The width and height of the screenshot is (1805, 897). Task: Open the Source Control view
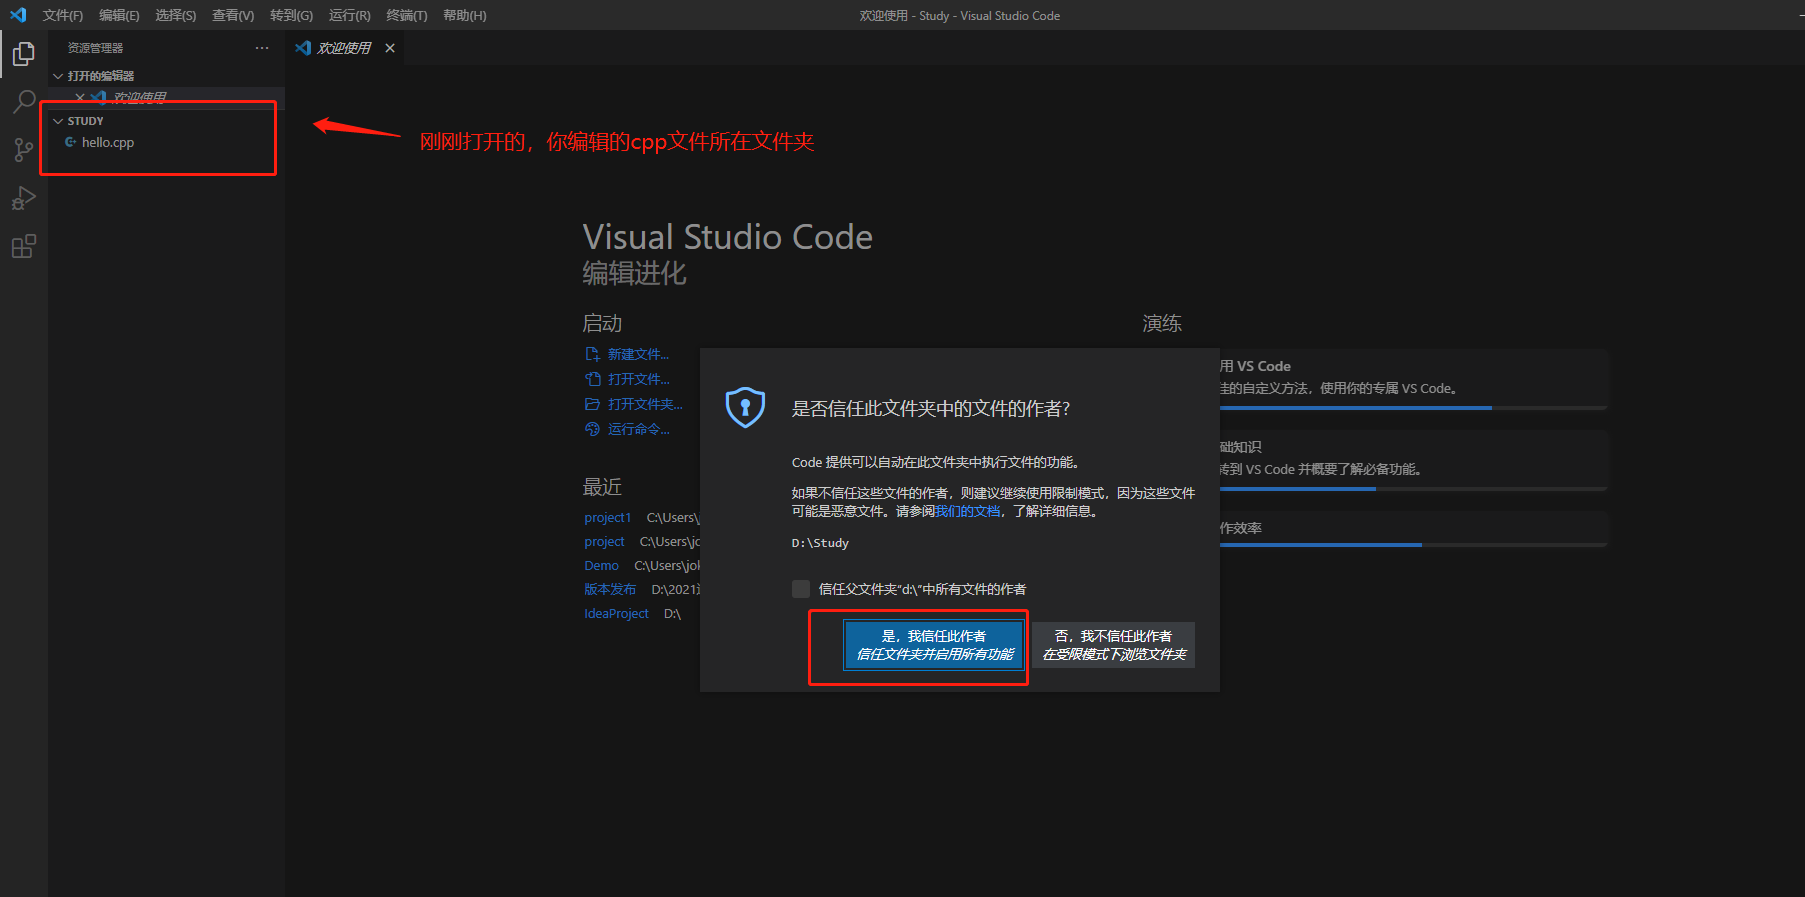(24, 150)
